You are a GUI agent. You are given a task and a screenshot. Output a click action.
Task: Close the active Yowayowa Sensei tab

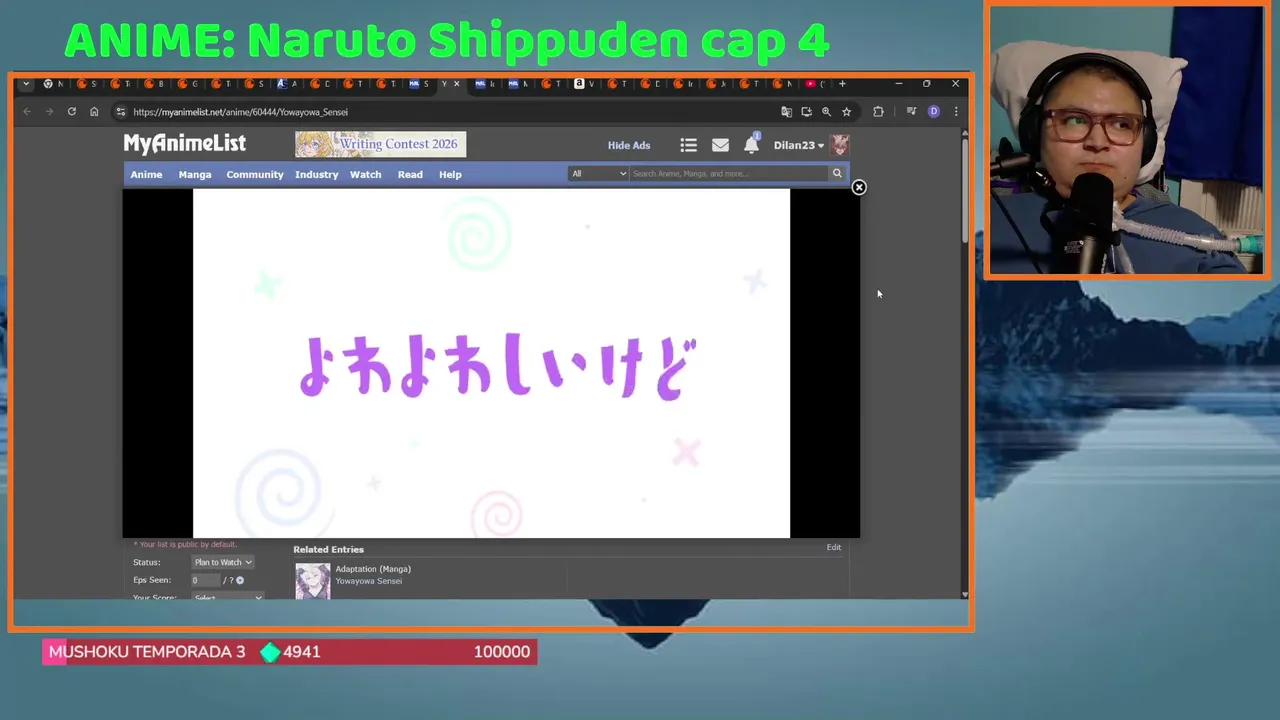tap(457, 84)
